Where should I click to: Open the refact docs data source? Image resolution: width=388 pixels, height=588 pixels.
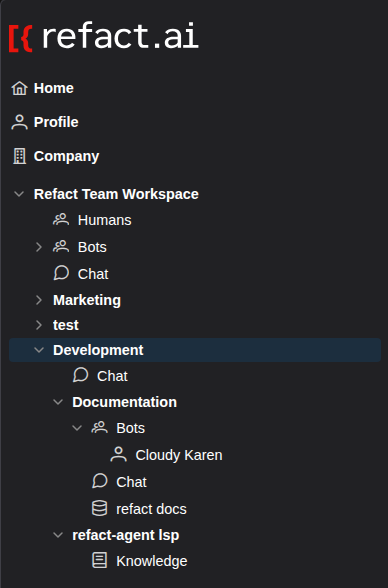pyautogui.click(x=151, y=509)
